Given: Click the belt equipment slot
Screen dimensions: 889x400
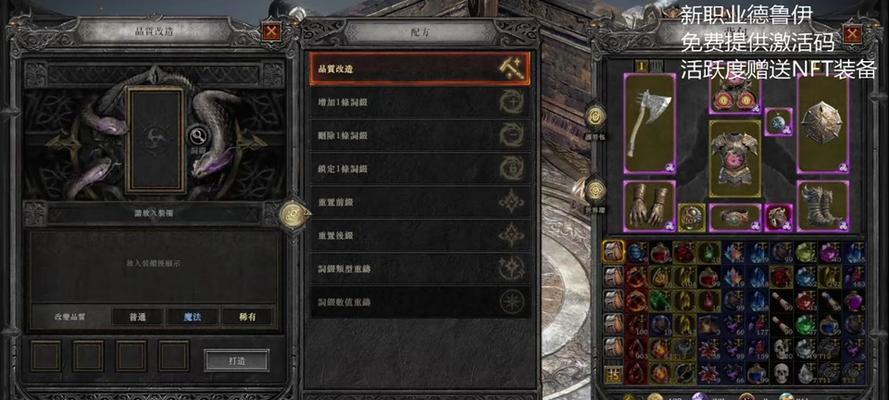Looking at the screenshot, I should point(735,218).
